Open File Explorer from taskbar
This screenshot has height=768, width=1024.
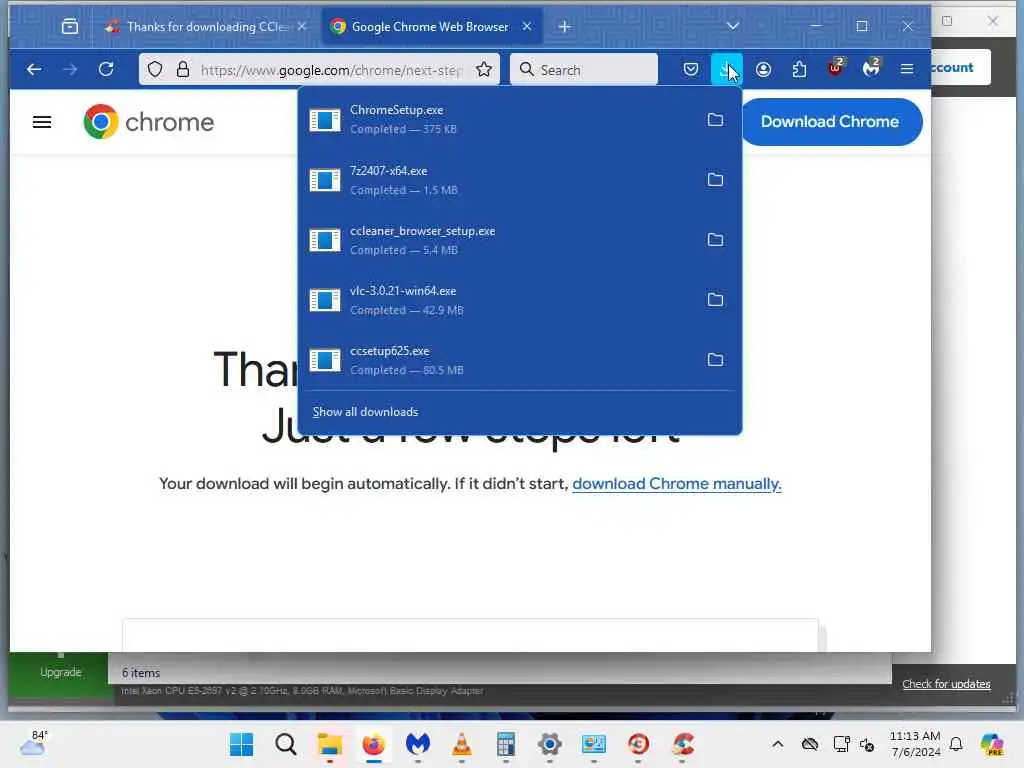pyautogui.click(x=330, y=744)
